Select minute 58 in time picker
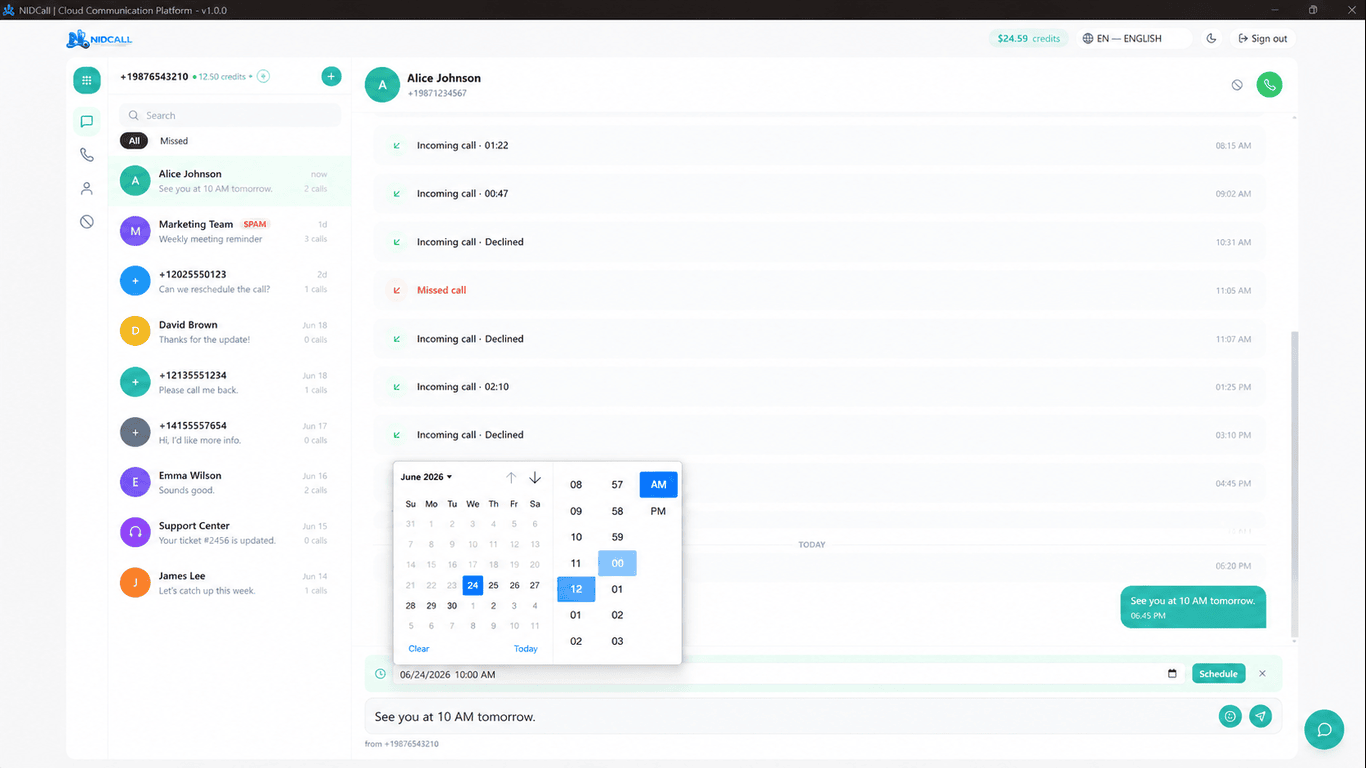This screenshot has height=768, width=1366. click(x=617, y=511)
